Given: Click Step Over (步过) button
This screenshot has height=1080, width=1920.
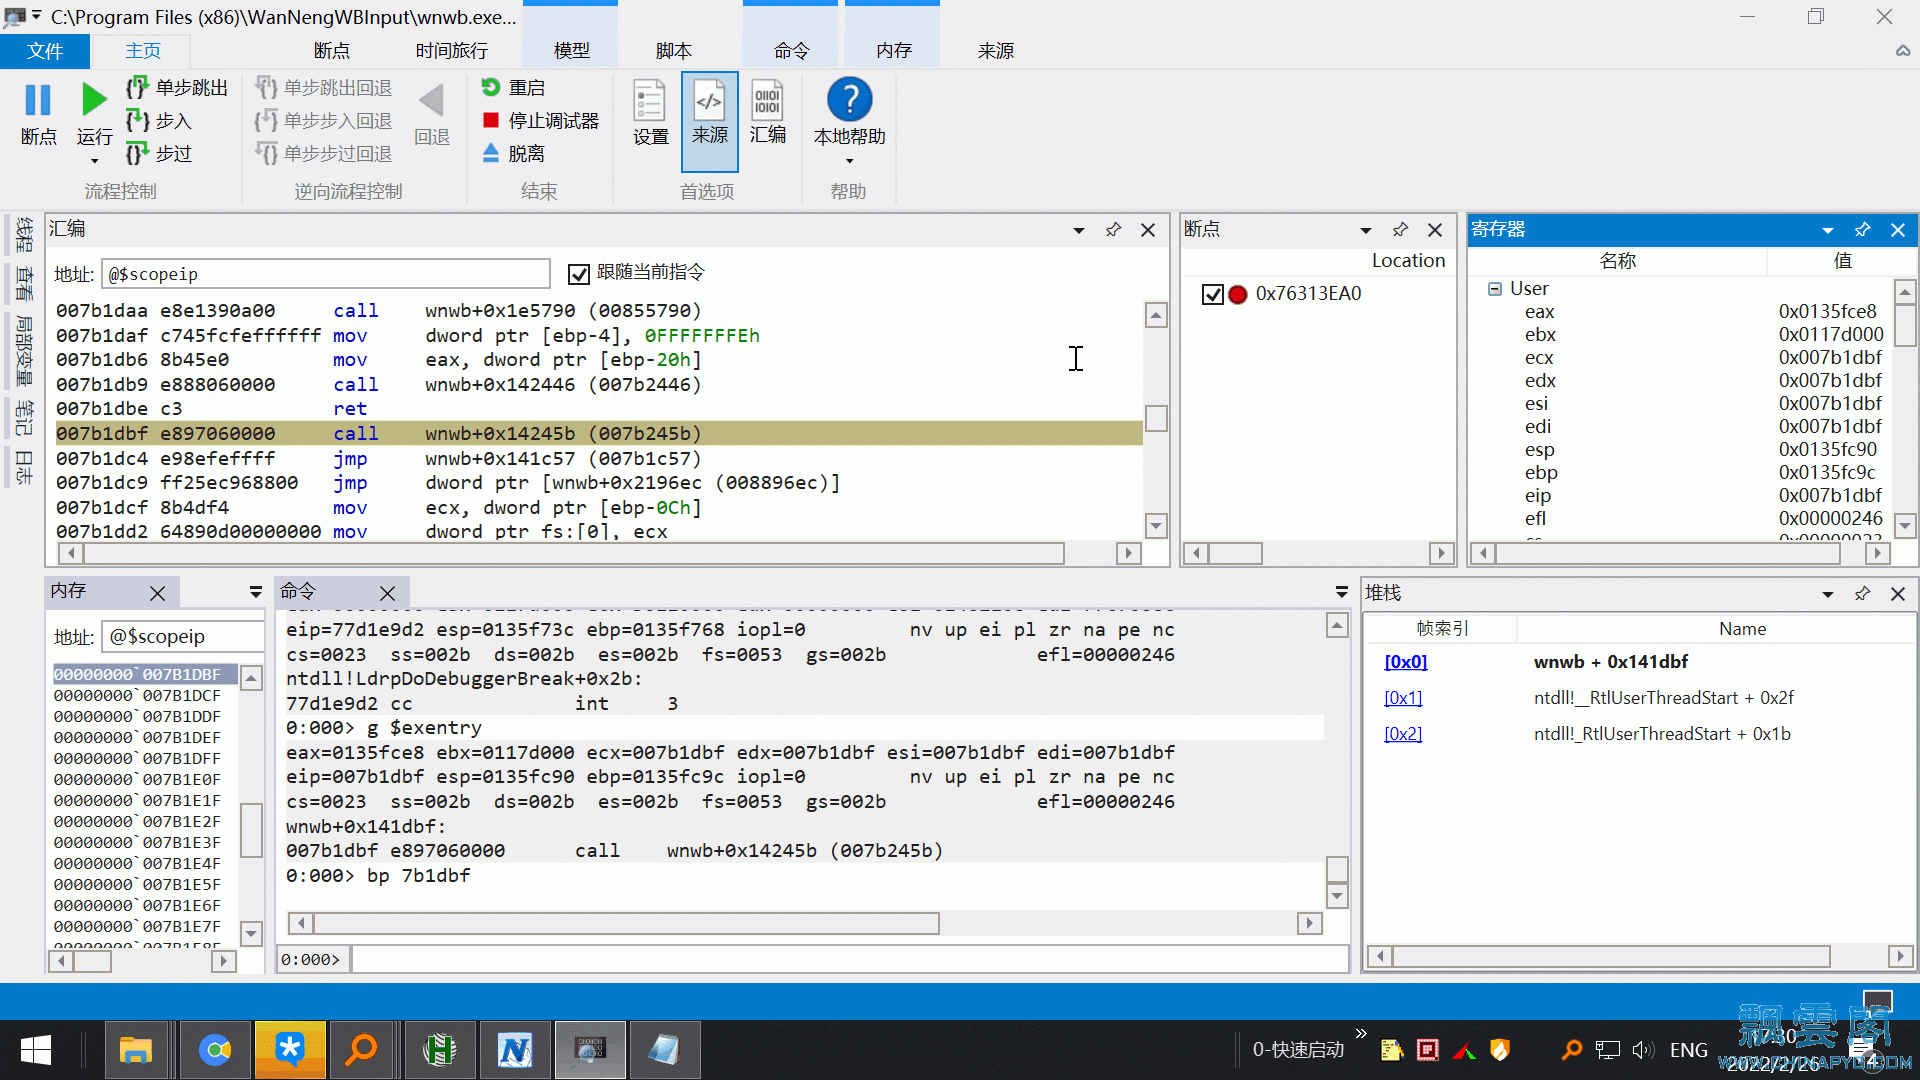Looking at the screenshot, I should pos(159,154).
